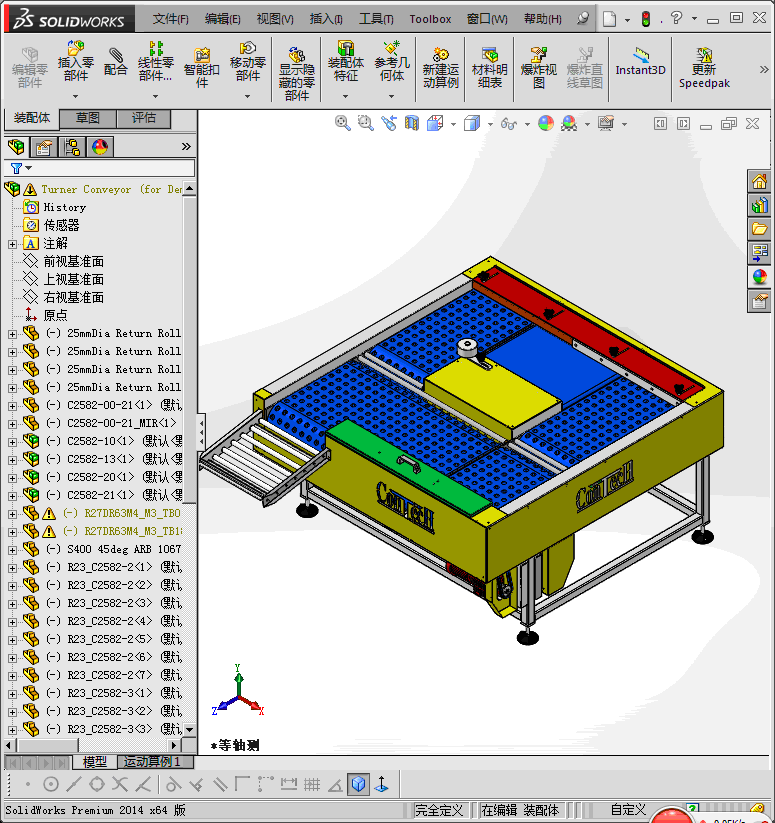Expand the C2582-10<1> component node
This screenshot has height=823, width=775.
(x=12, y=442)
